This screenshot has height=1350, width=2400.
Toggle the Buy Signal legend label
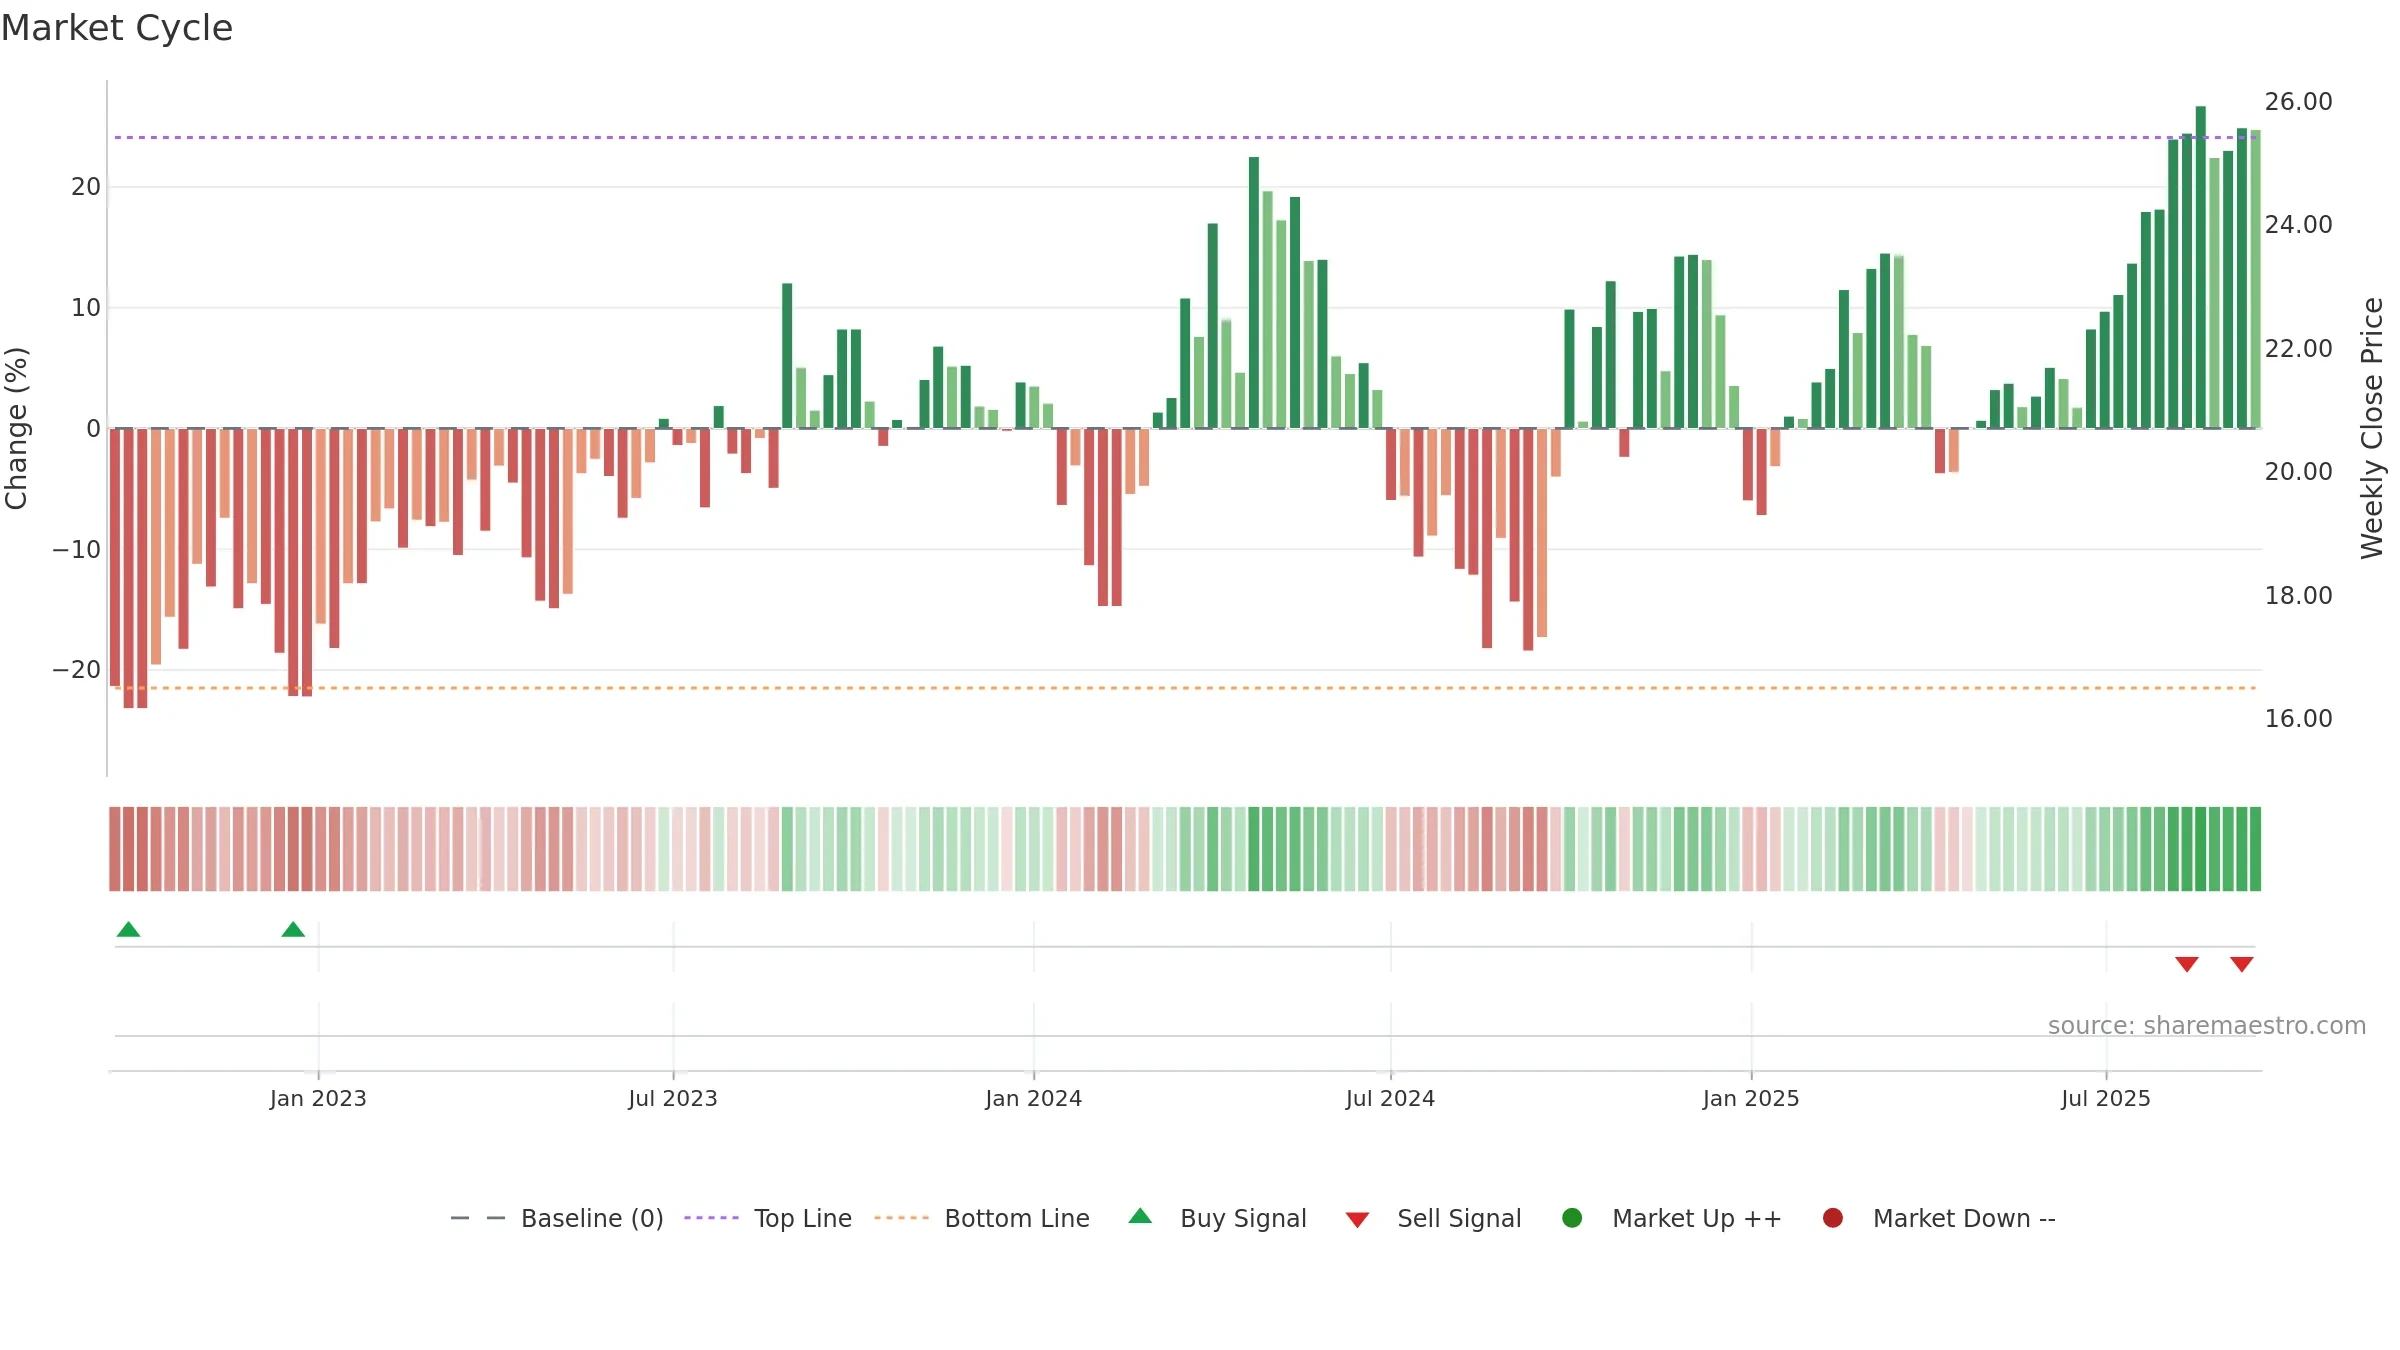click(1243, 1218)
